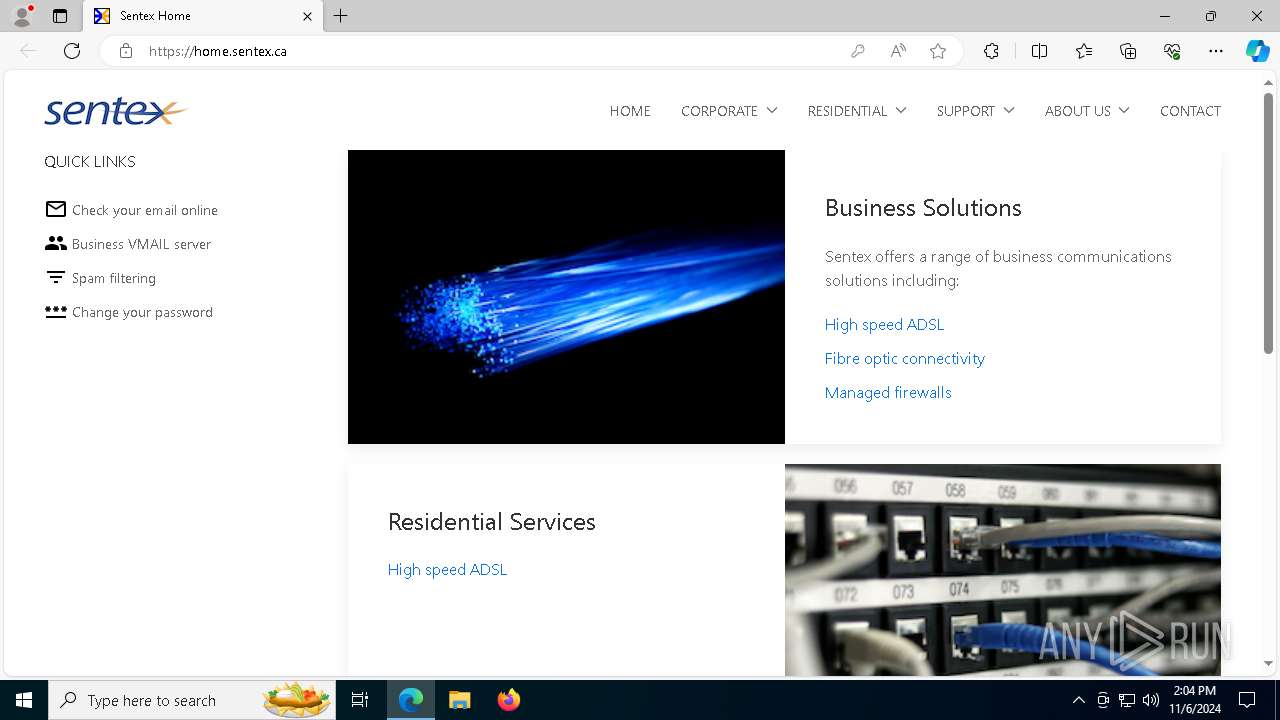Open Settings and more menu
Viewport: 1280px width, 720px height.
pyautogui.click(x=1216, y=51)
